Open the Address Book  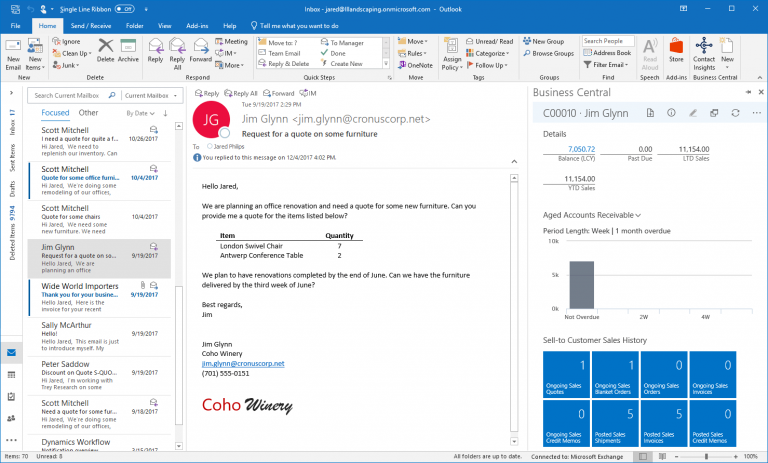click(607, 53)
